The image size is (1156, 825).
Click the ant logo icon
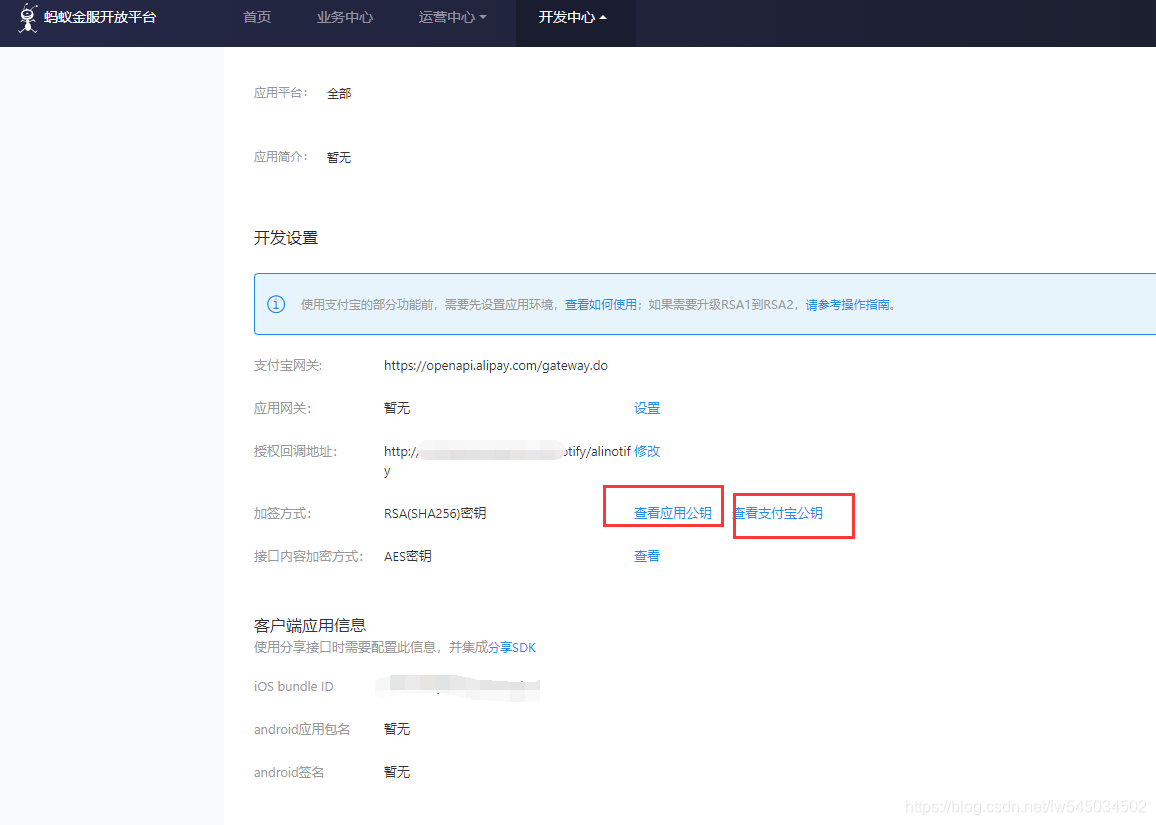tap(28, 18)
